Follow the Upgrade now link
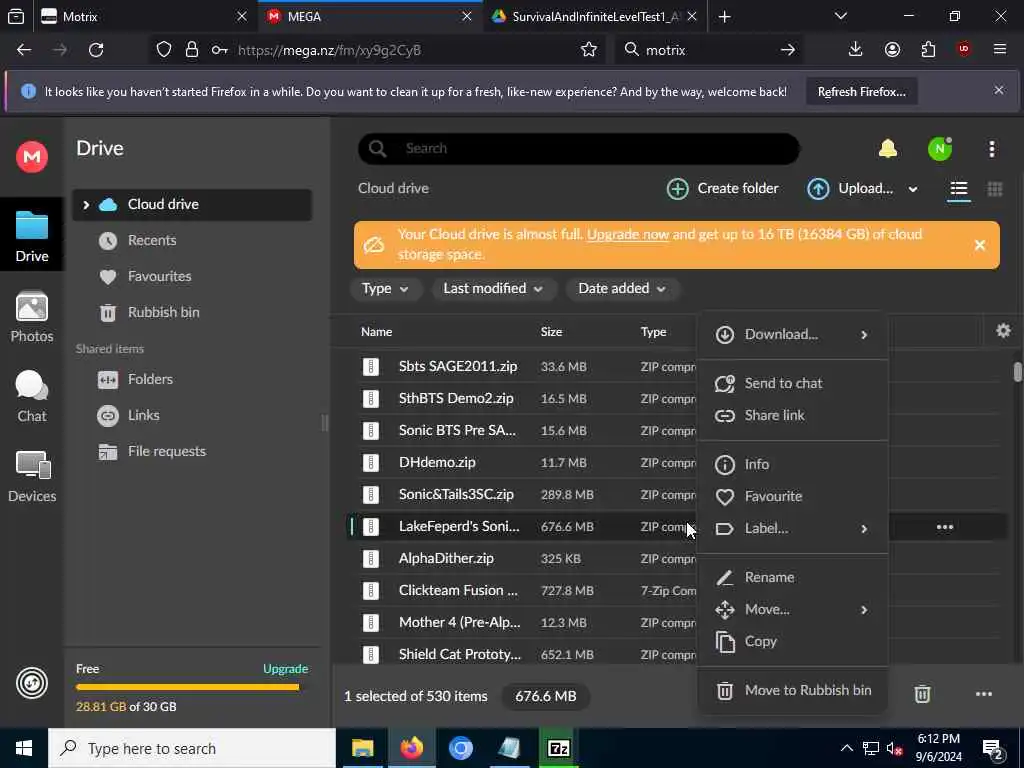1024x768 pixels. point(628,234)
